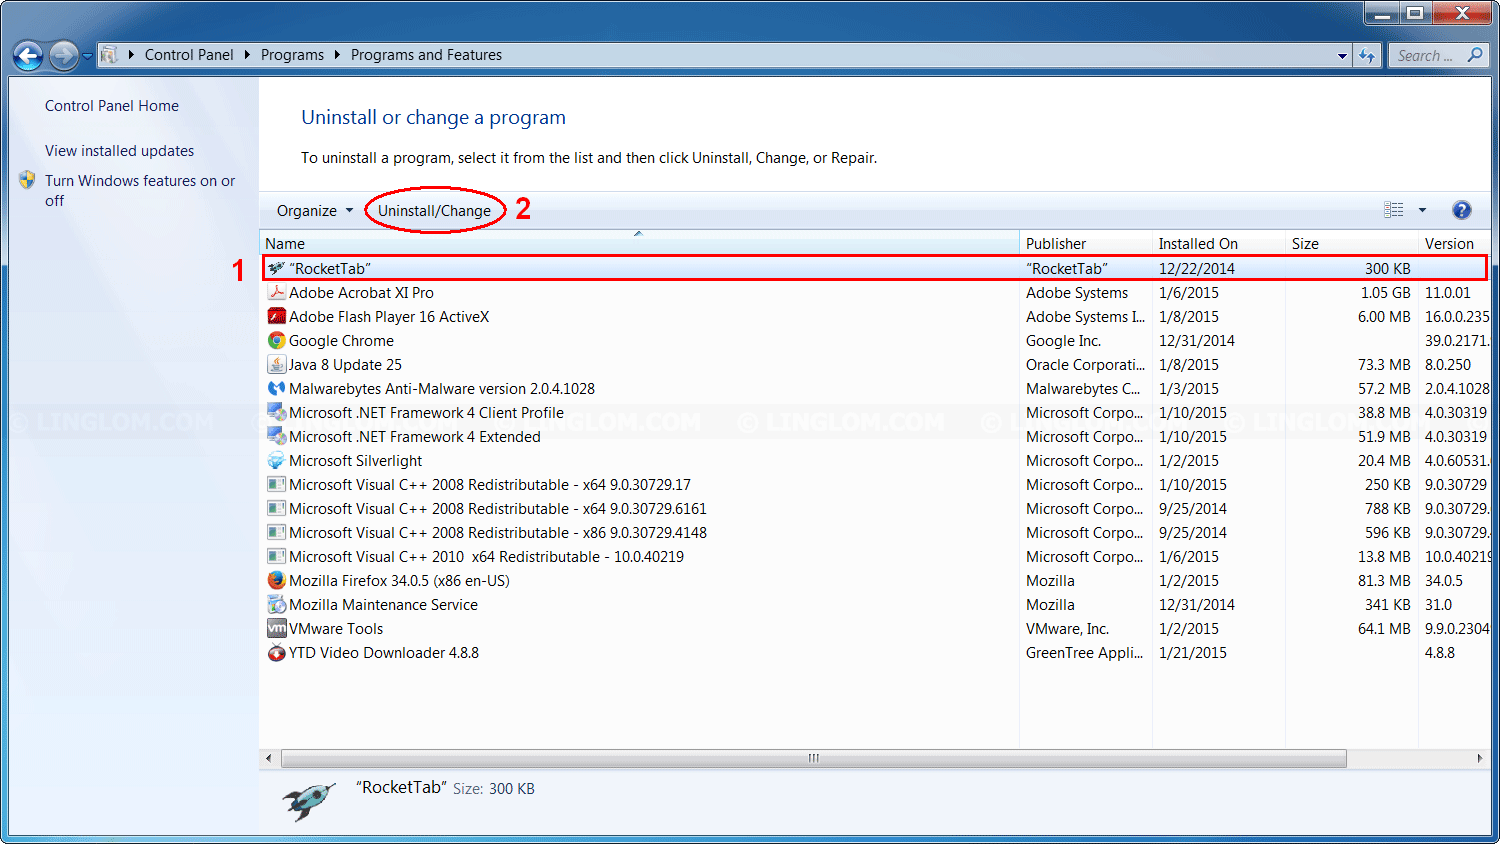Click the 12/22/2014 installed date cell

point(1197,268)
